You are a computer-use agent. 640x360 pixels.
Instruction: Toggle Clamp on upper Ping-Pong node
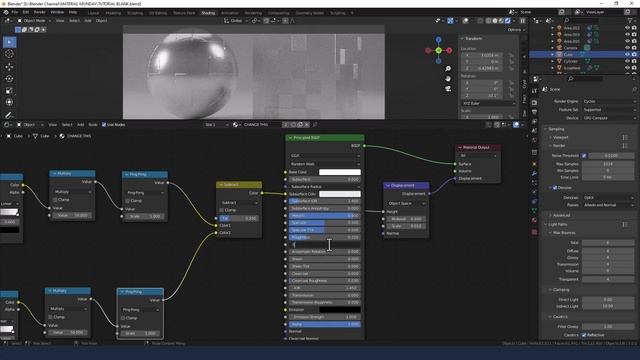[128, 201]
